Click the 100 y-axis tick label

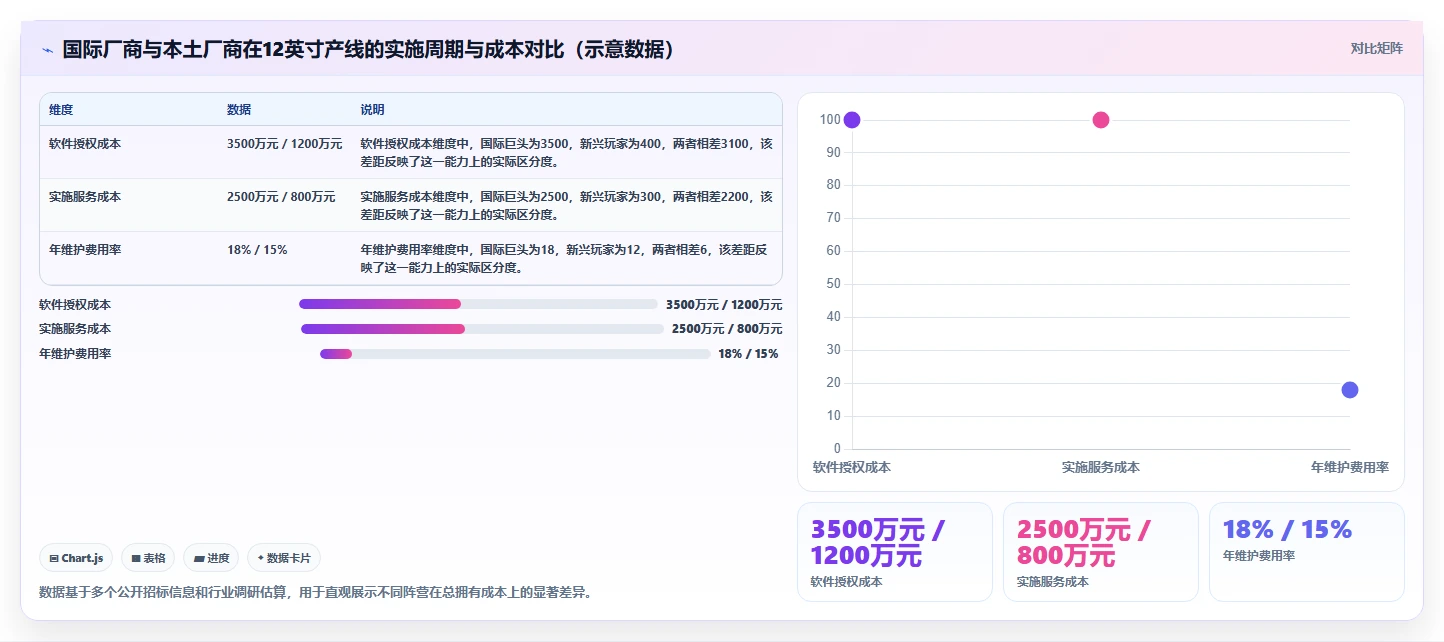point(830,120)
